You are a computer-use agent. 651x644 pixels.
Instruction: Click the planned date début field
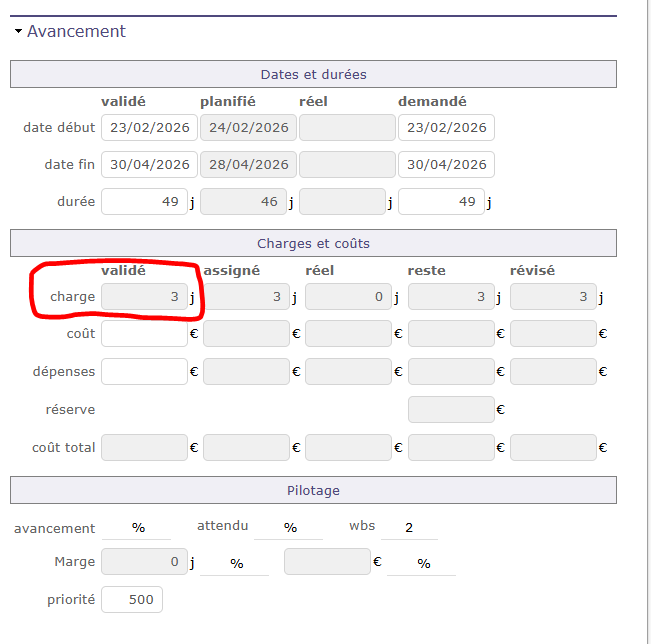coord(248,128)
